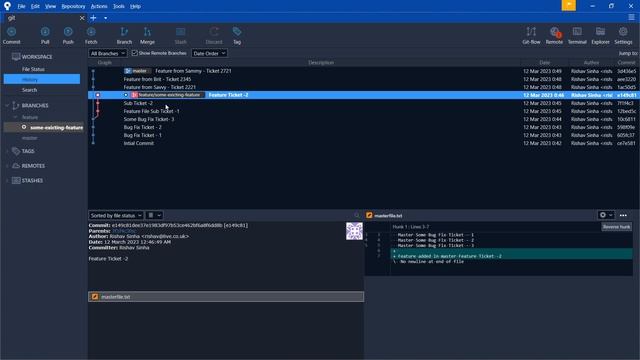
Task: Open the new tab dropdown arrow
Action: point(105,18)
